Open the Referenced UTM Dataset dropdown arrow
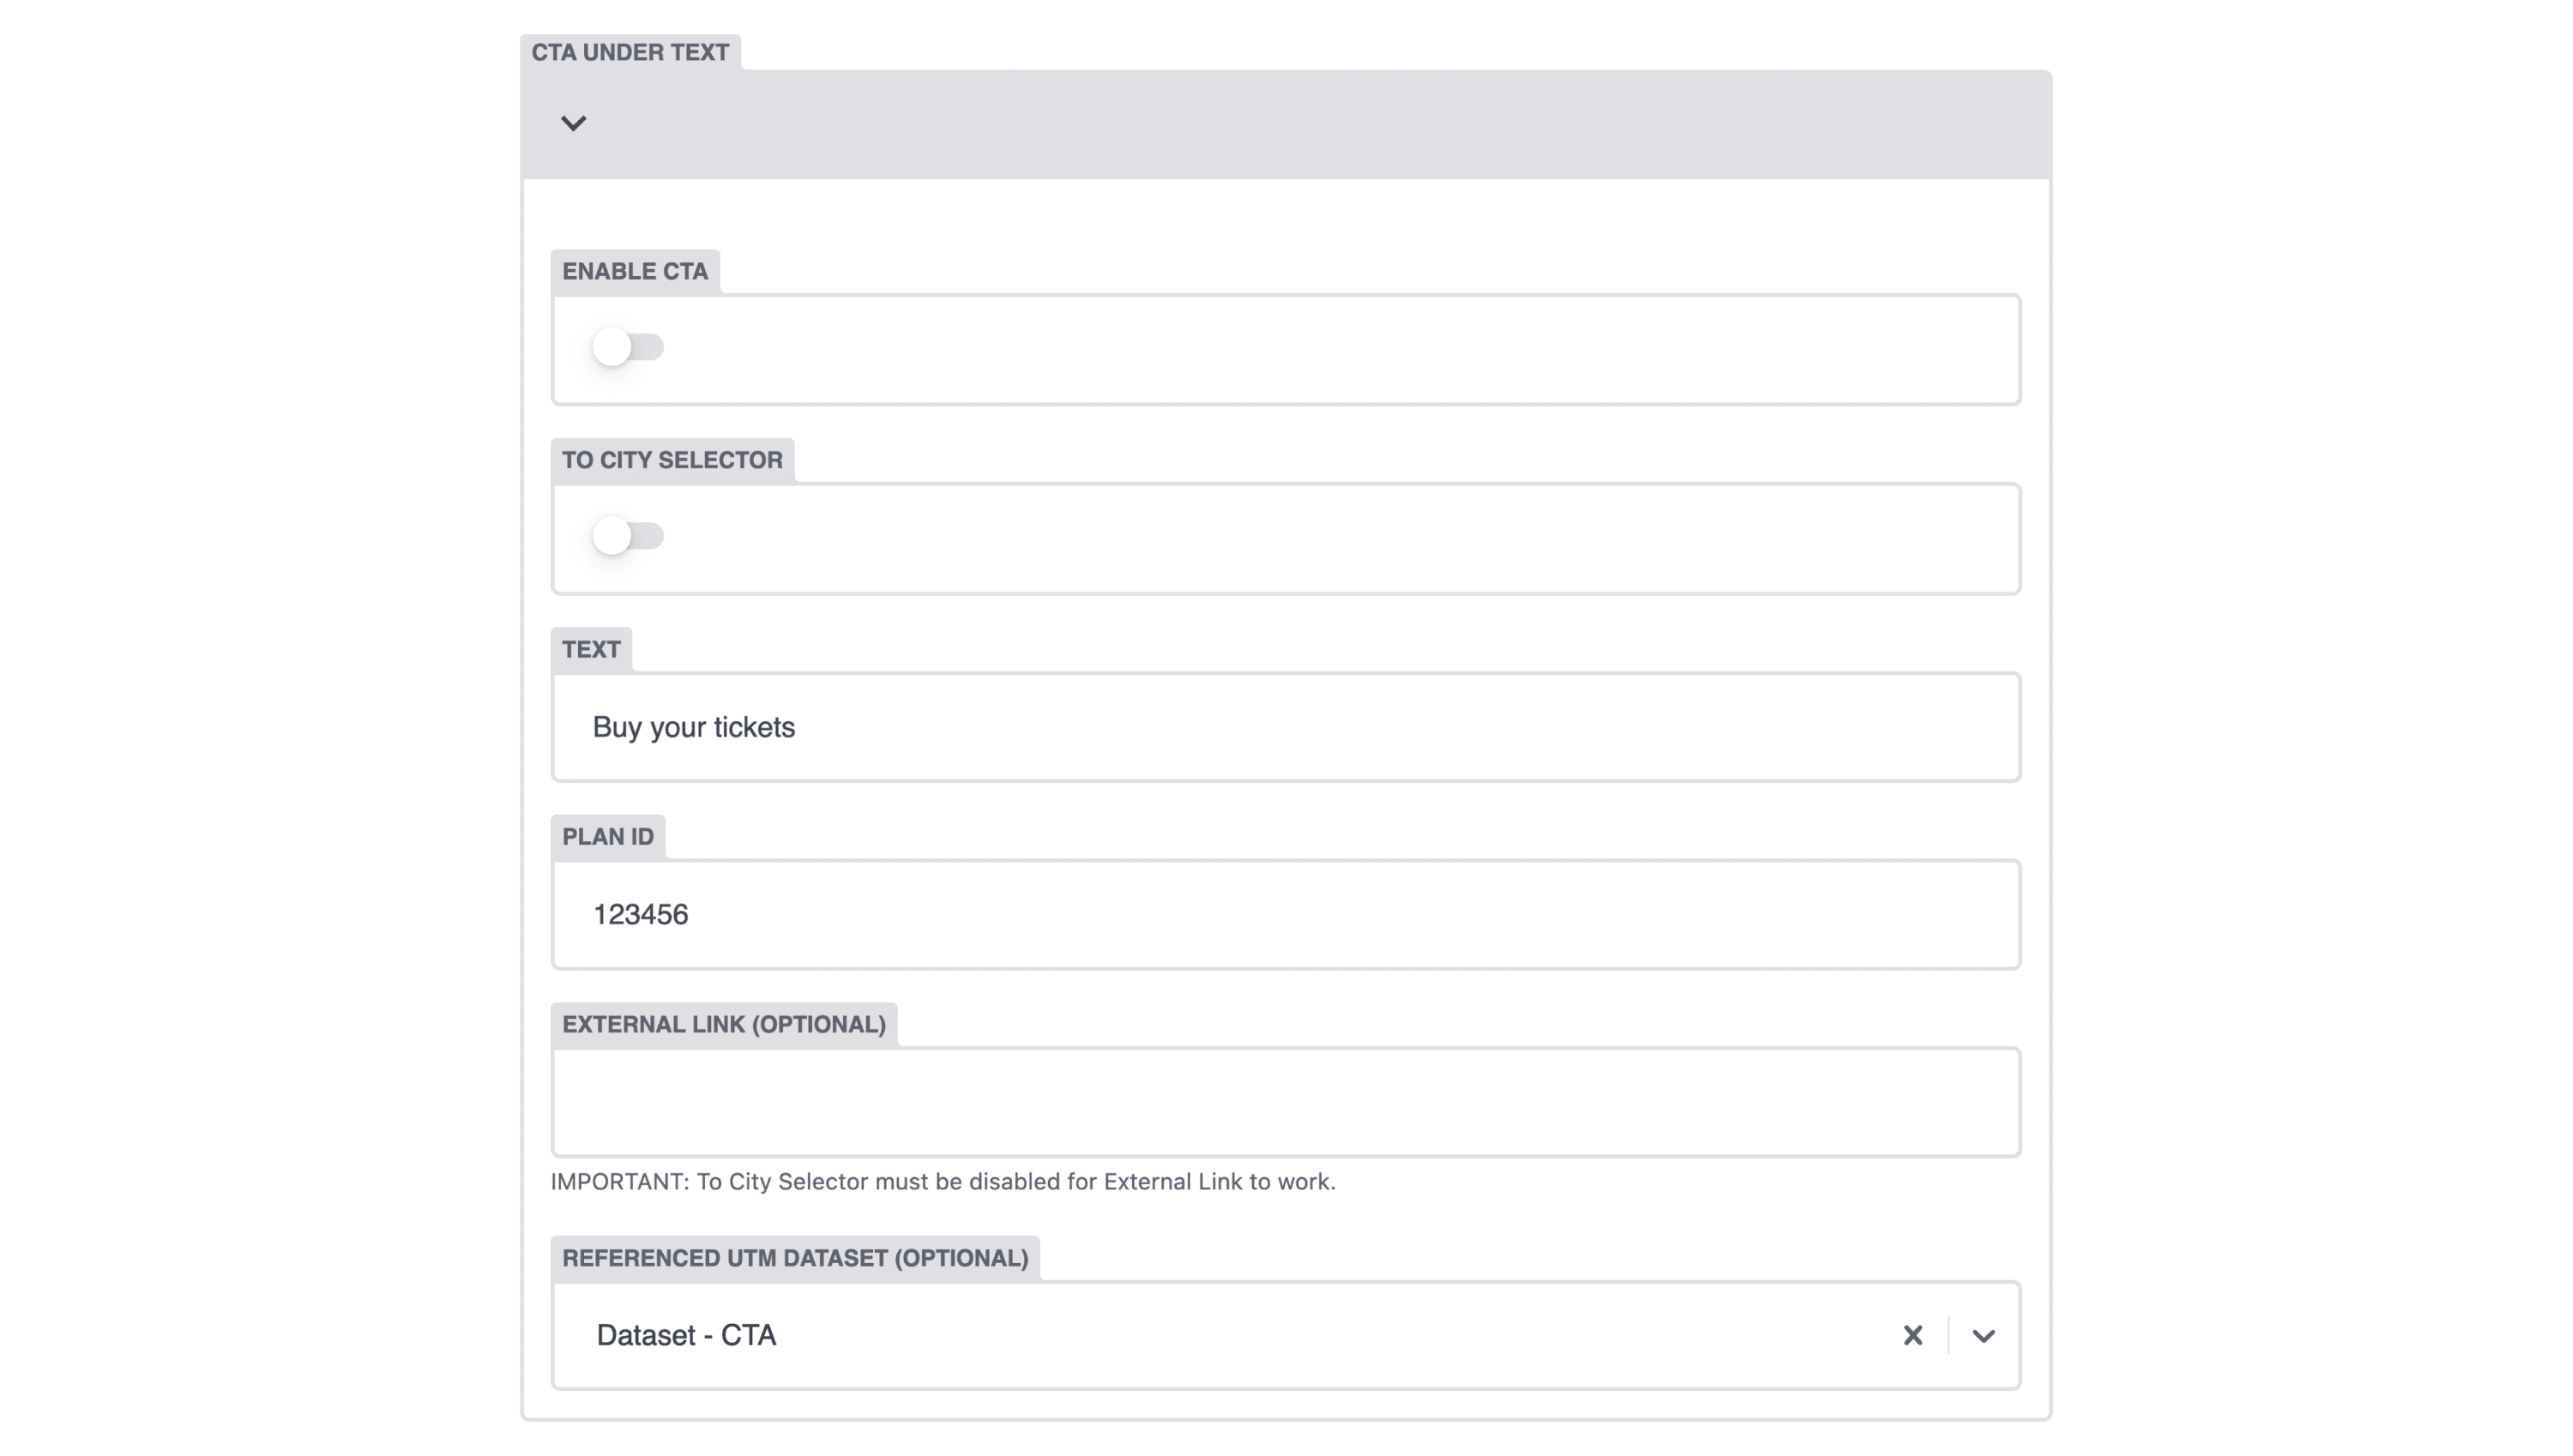Viewport: 2573px width, 1456px height. point(1984,1336)
